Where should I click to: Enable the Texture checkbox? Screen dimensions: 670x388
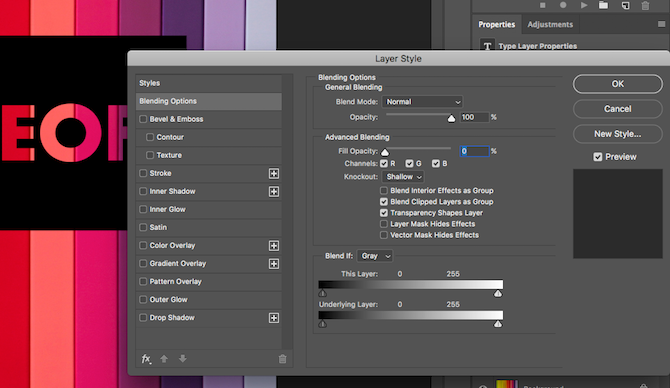click(x=150, y=155)
